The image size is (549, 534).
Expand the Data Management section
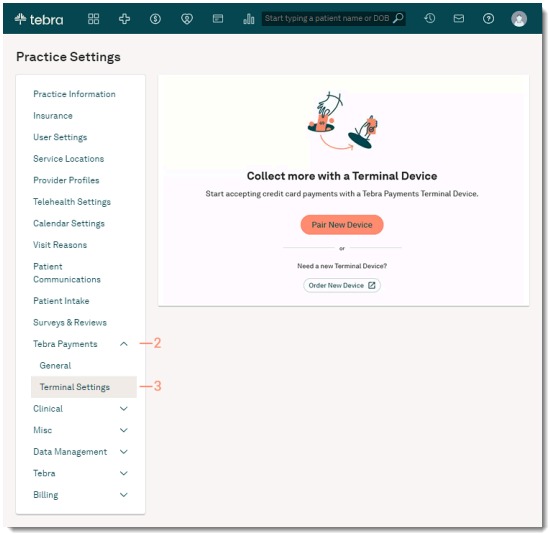point(124,452)
